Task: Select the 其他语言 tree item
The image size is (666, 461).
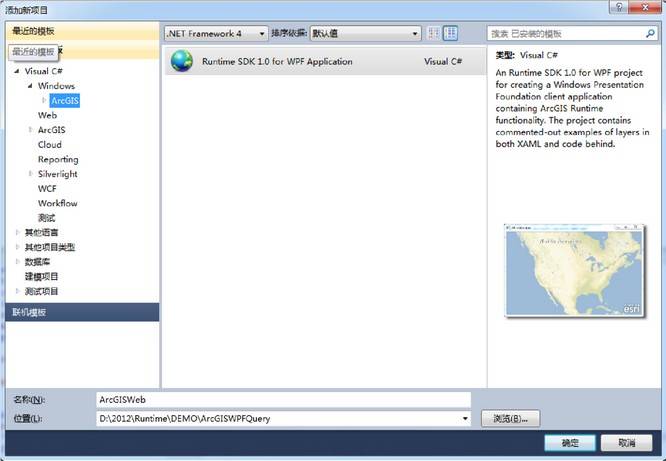Action: click(41, 232)
